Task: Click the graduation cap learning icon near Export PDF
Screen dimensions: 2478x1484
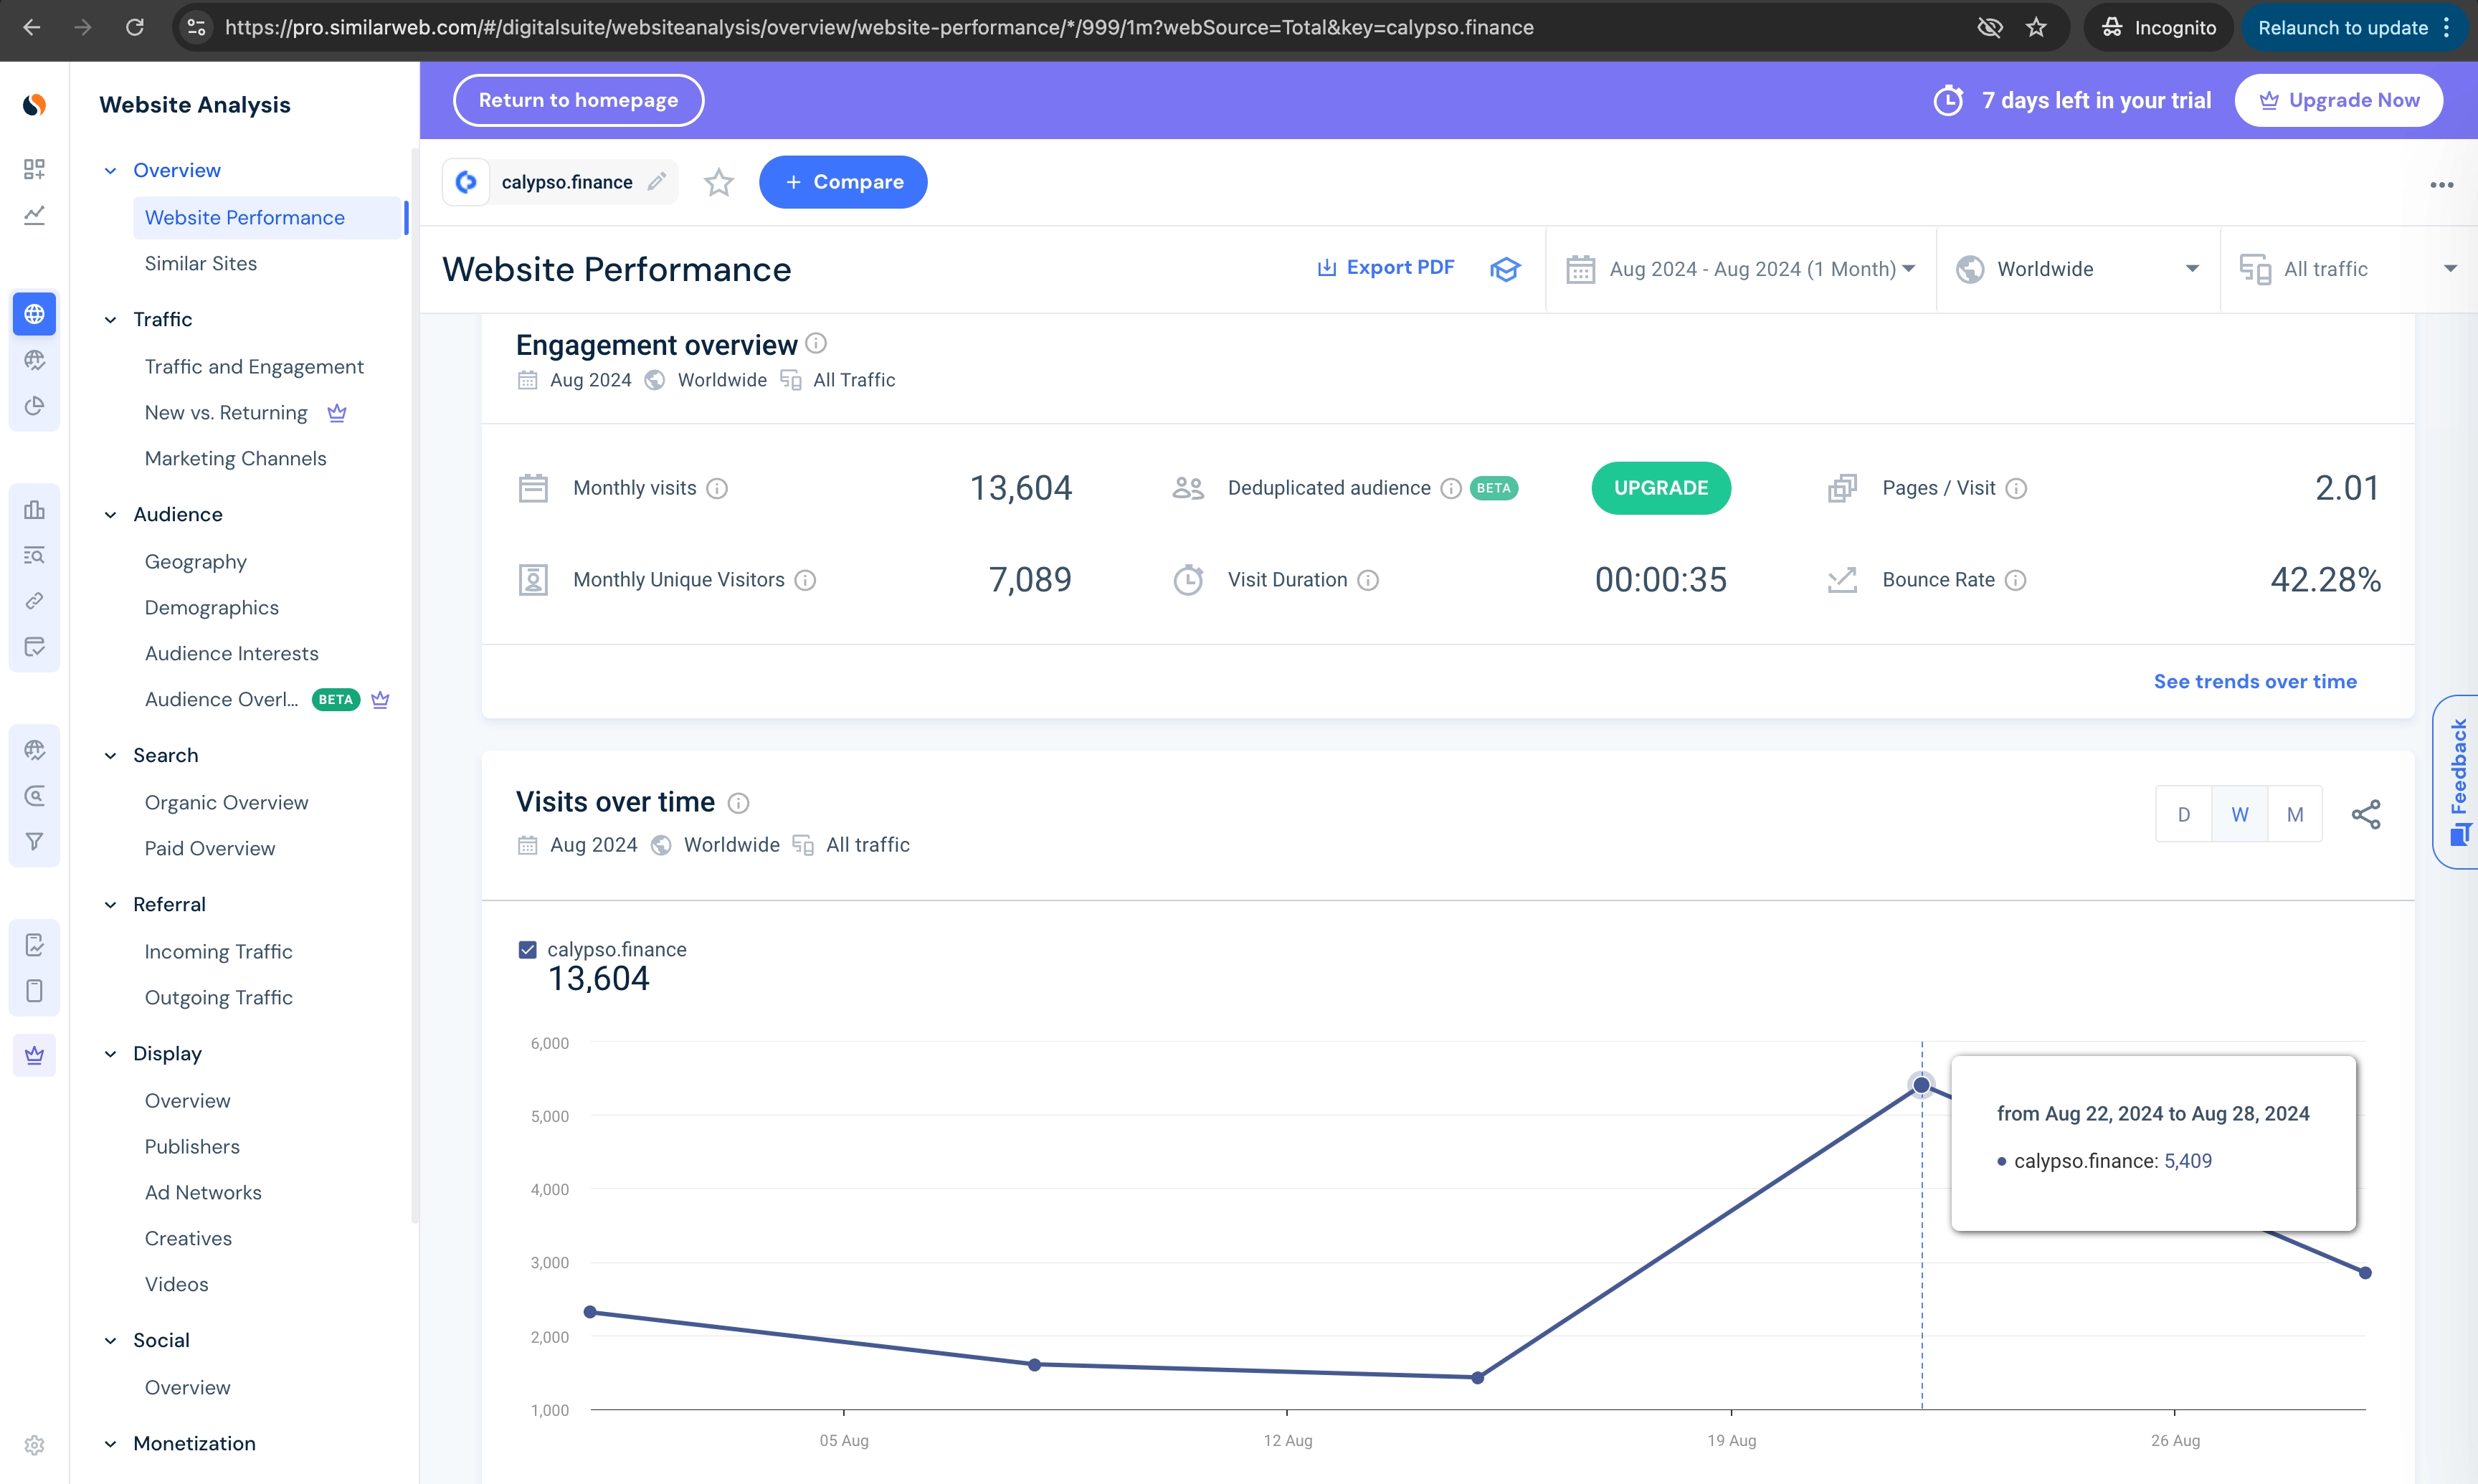Action: click(1505, 269)
